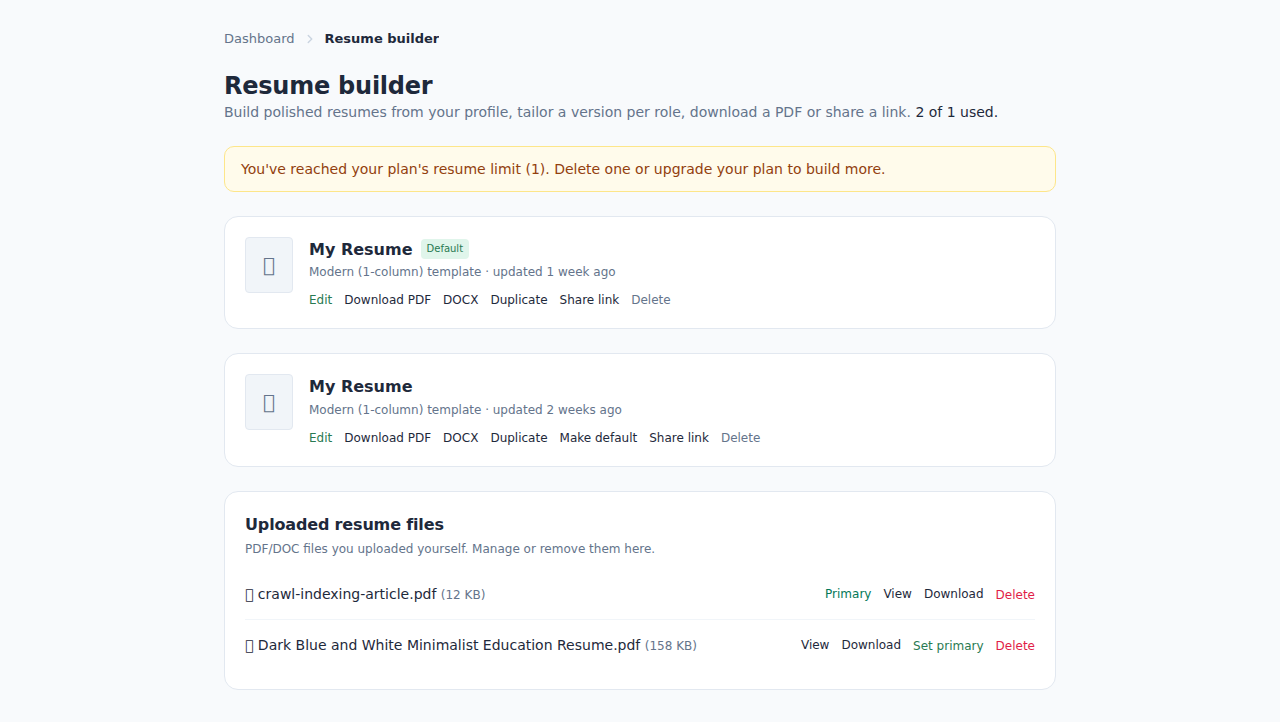Click the file icon beside Dark Blue Minimalist Resume

249,646
